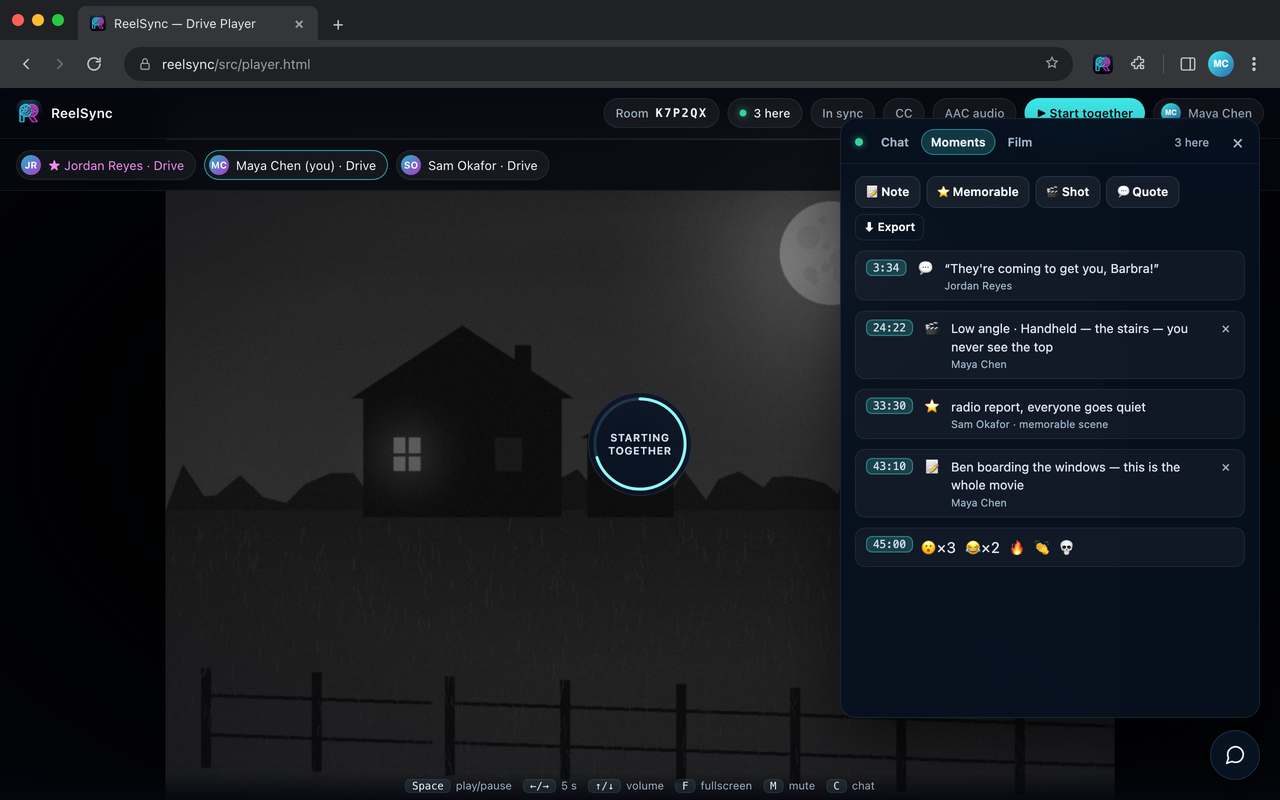Viewport: 1280px width, 800px height.
Task: Jump to the 45:00 reactions timestamp
Action: coord(889,545)
